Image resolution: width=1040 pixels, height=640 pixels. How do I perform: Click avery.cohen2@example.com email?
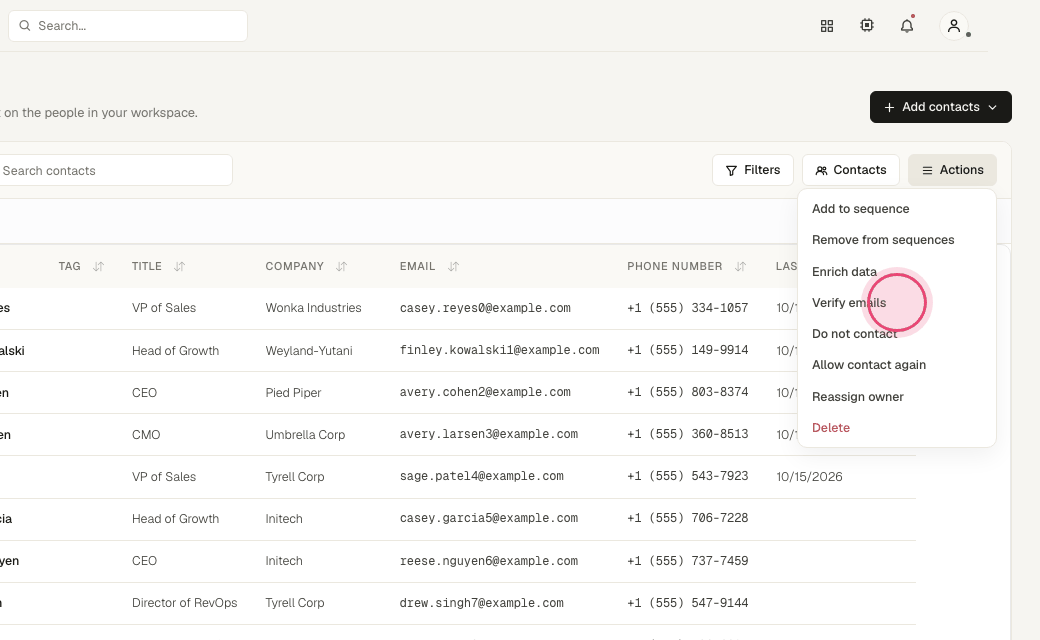click(x=485, y=392)
